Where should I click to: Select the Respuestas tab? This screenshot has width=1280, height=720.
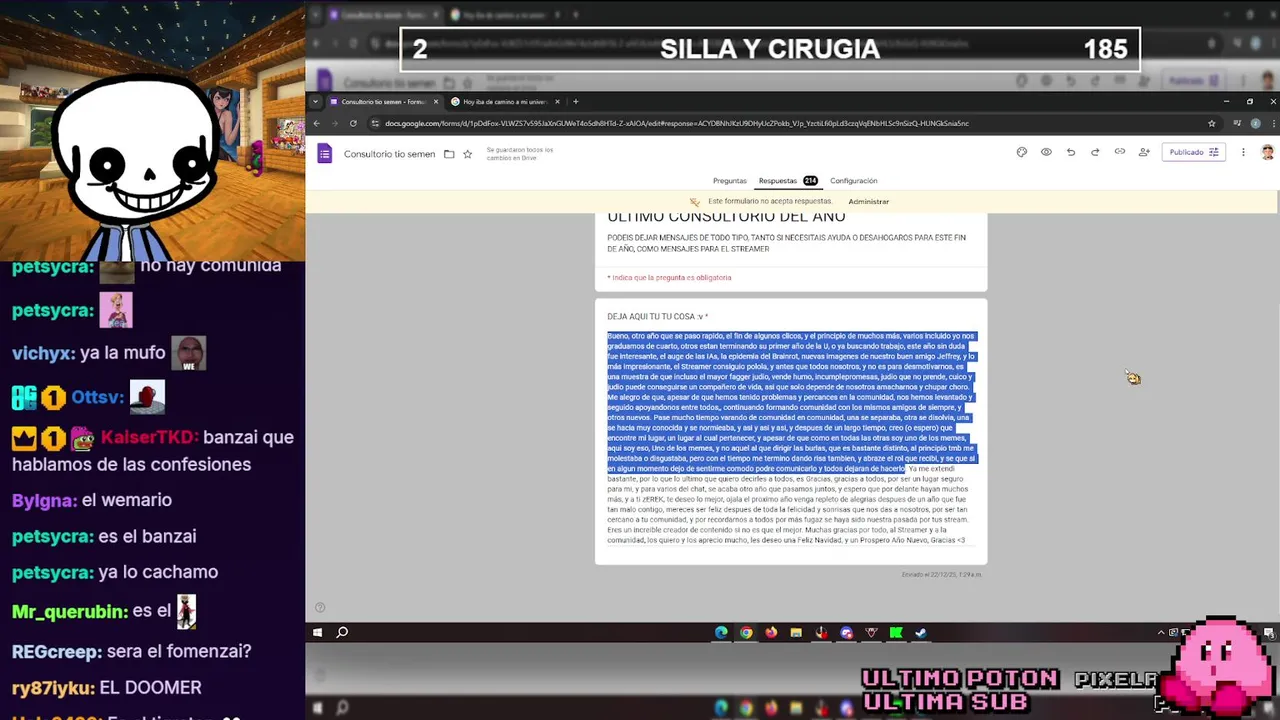pos(787,181)
